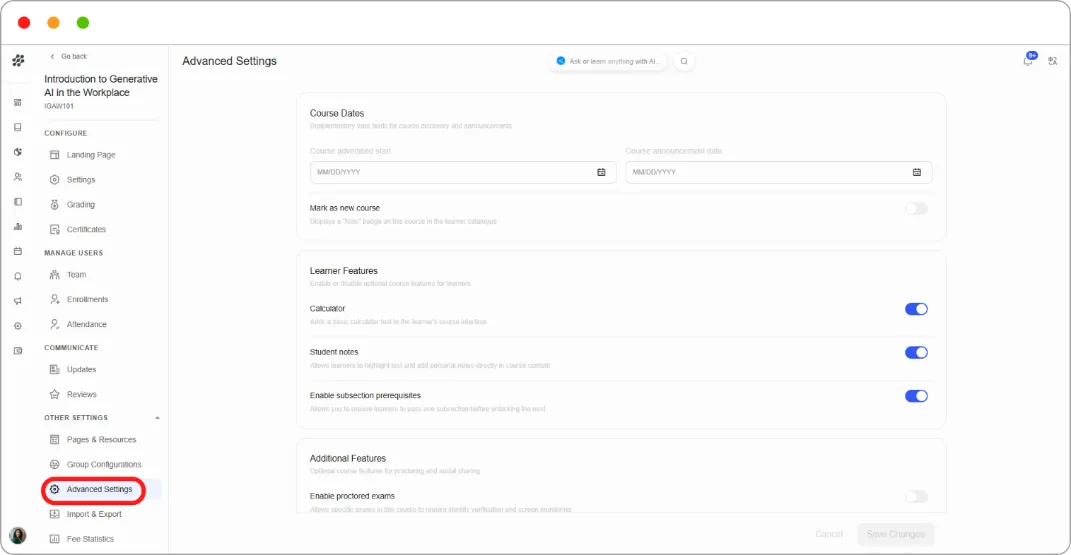Turn on Enable proctored exams
1071x555 pixels.
(x=916, y=497)
